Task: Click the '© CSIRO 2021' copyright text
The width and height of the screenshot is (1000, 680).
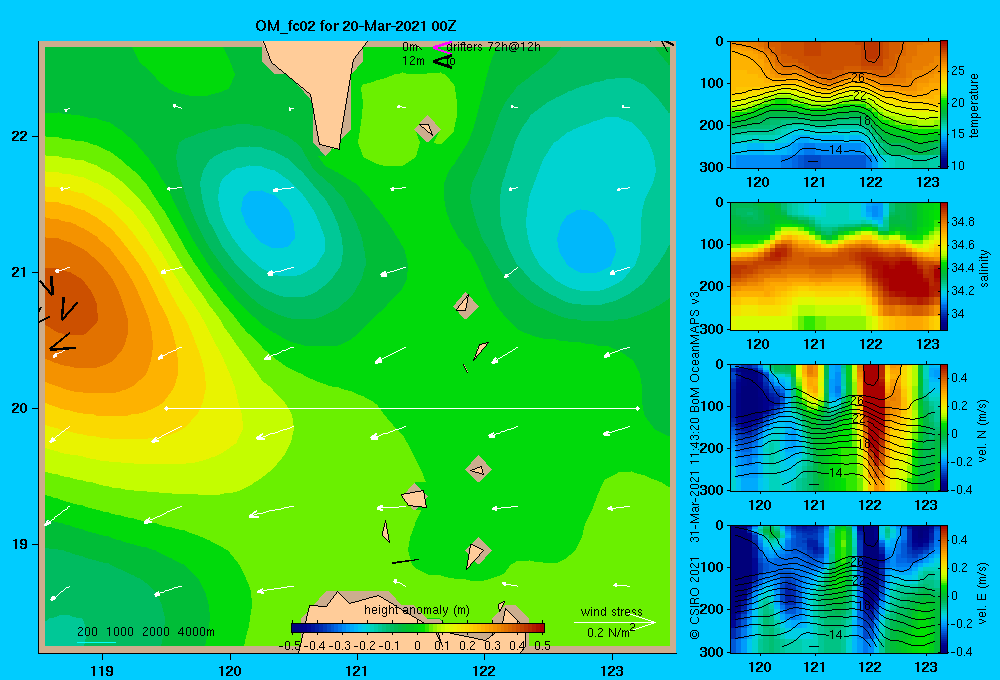Action: click(x=695, y=598)
